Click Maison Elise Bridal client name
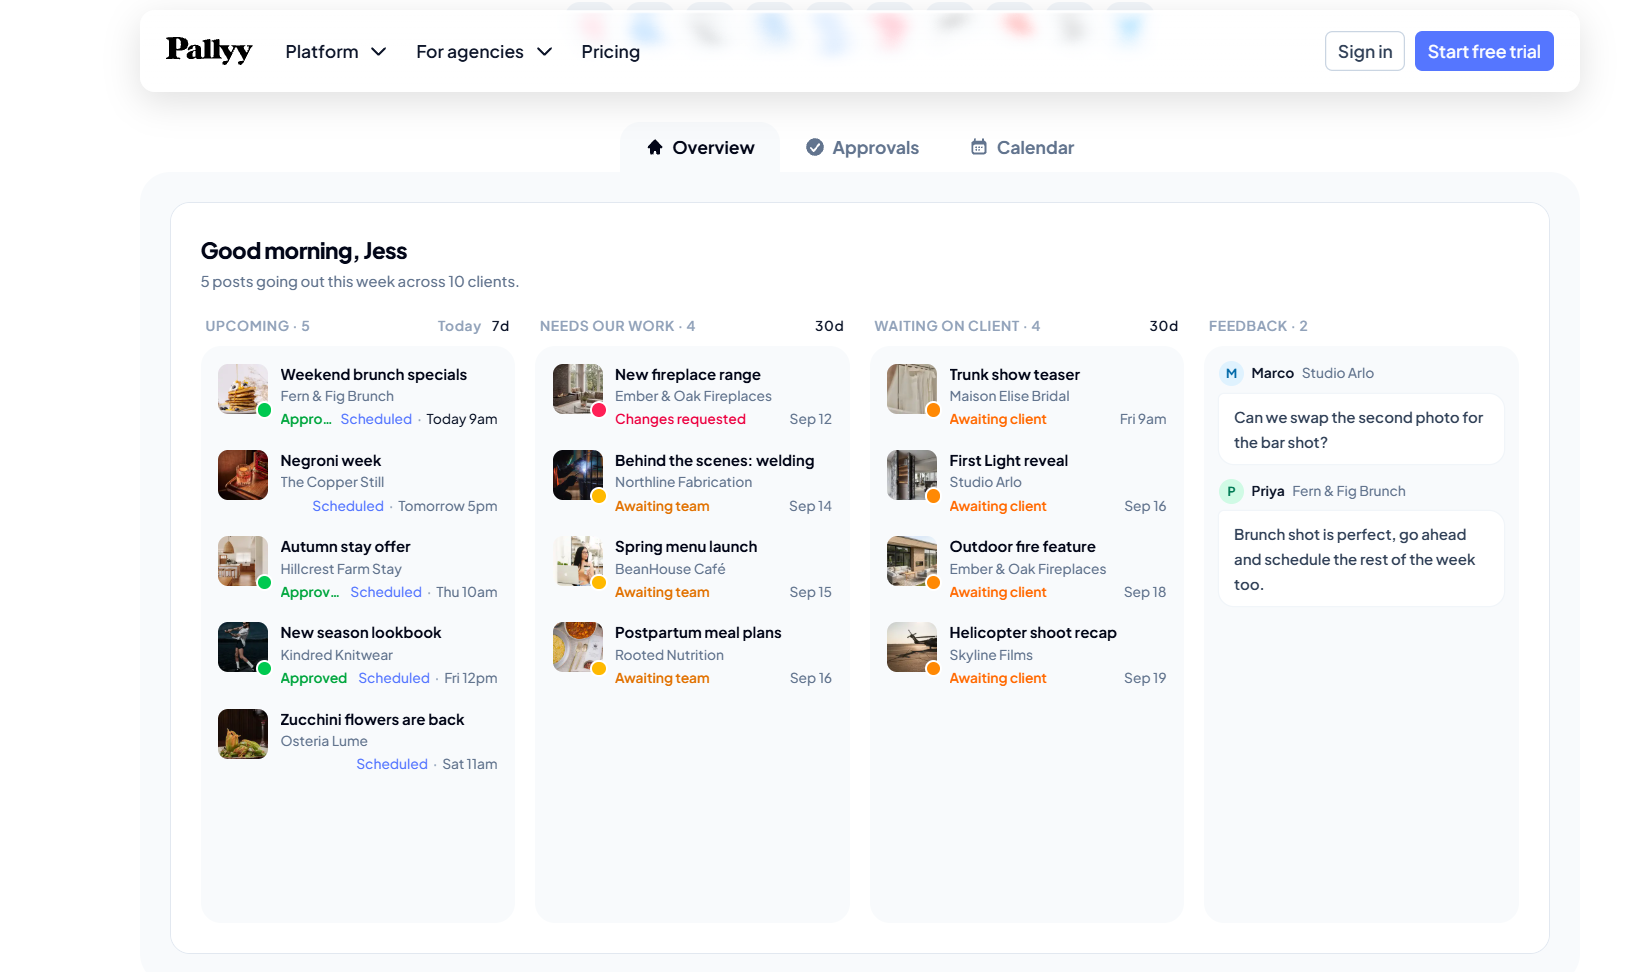 pyautogui.click(x=1009, y=396)
